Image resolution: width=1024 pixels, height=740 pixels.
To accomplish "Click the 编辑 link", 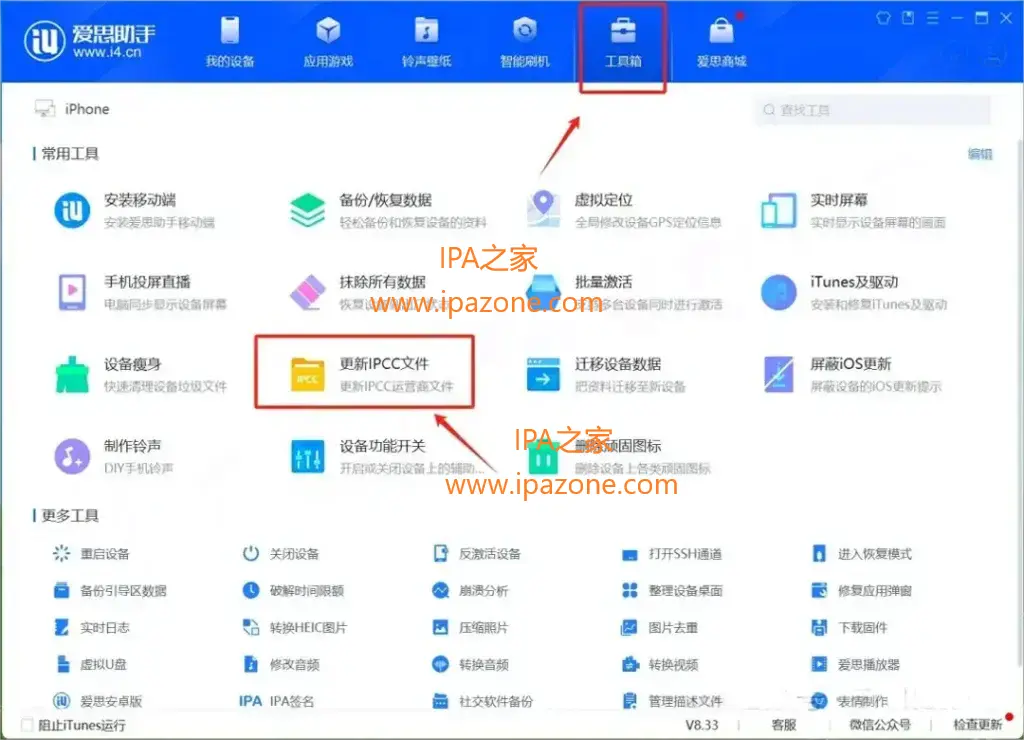I will tap(980, 153).
